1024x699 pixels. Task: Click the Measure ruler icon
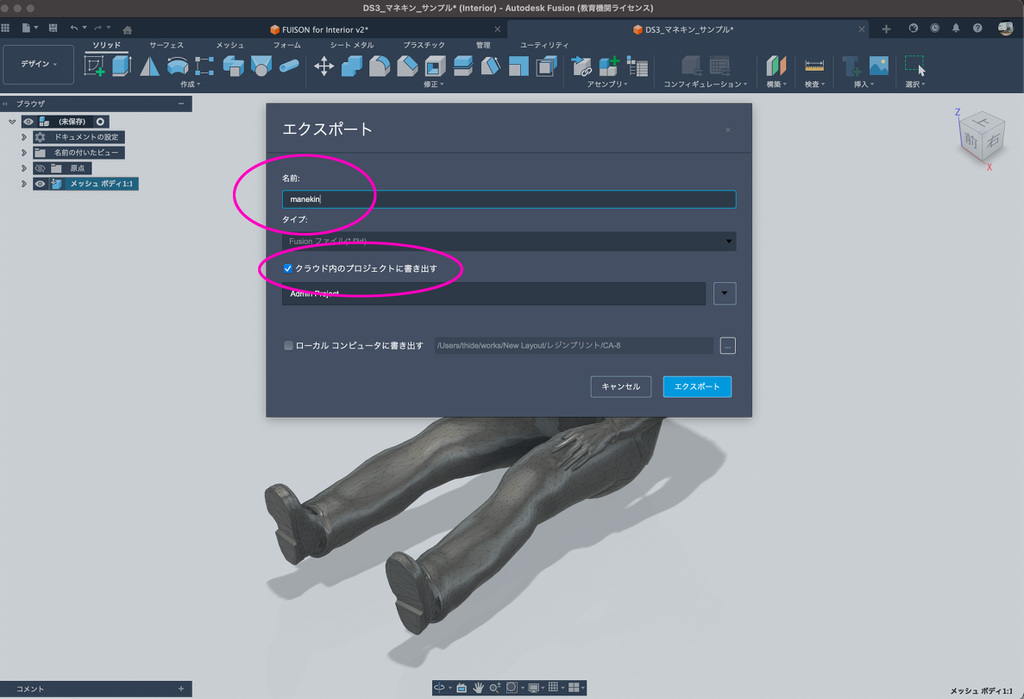(814, 66)
